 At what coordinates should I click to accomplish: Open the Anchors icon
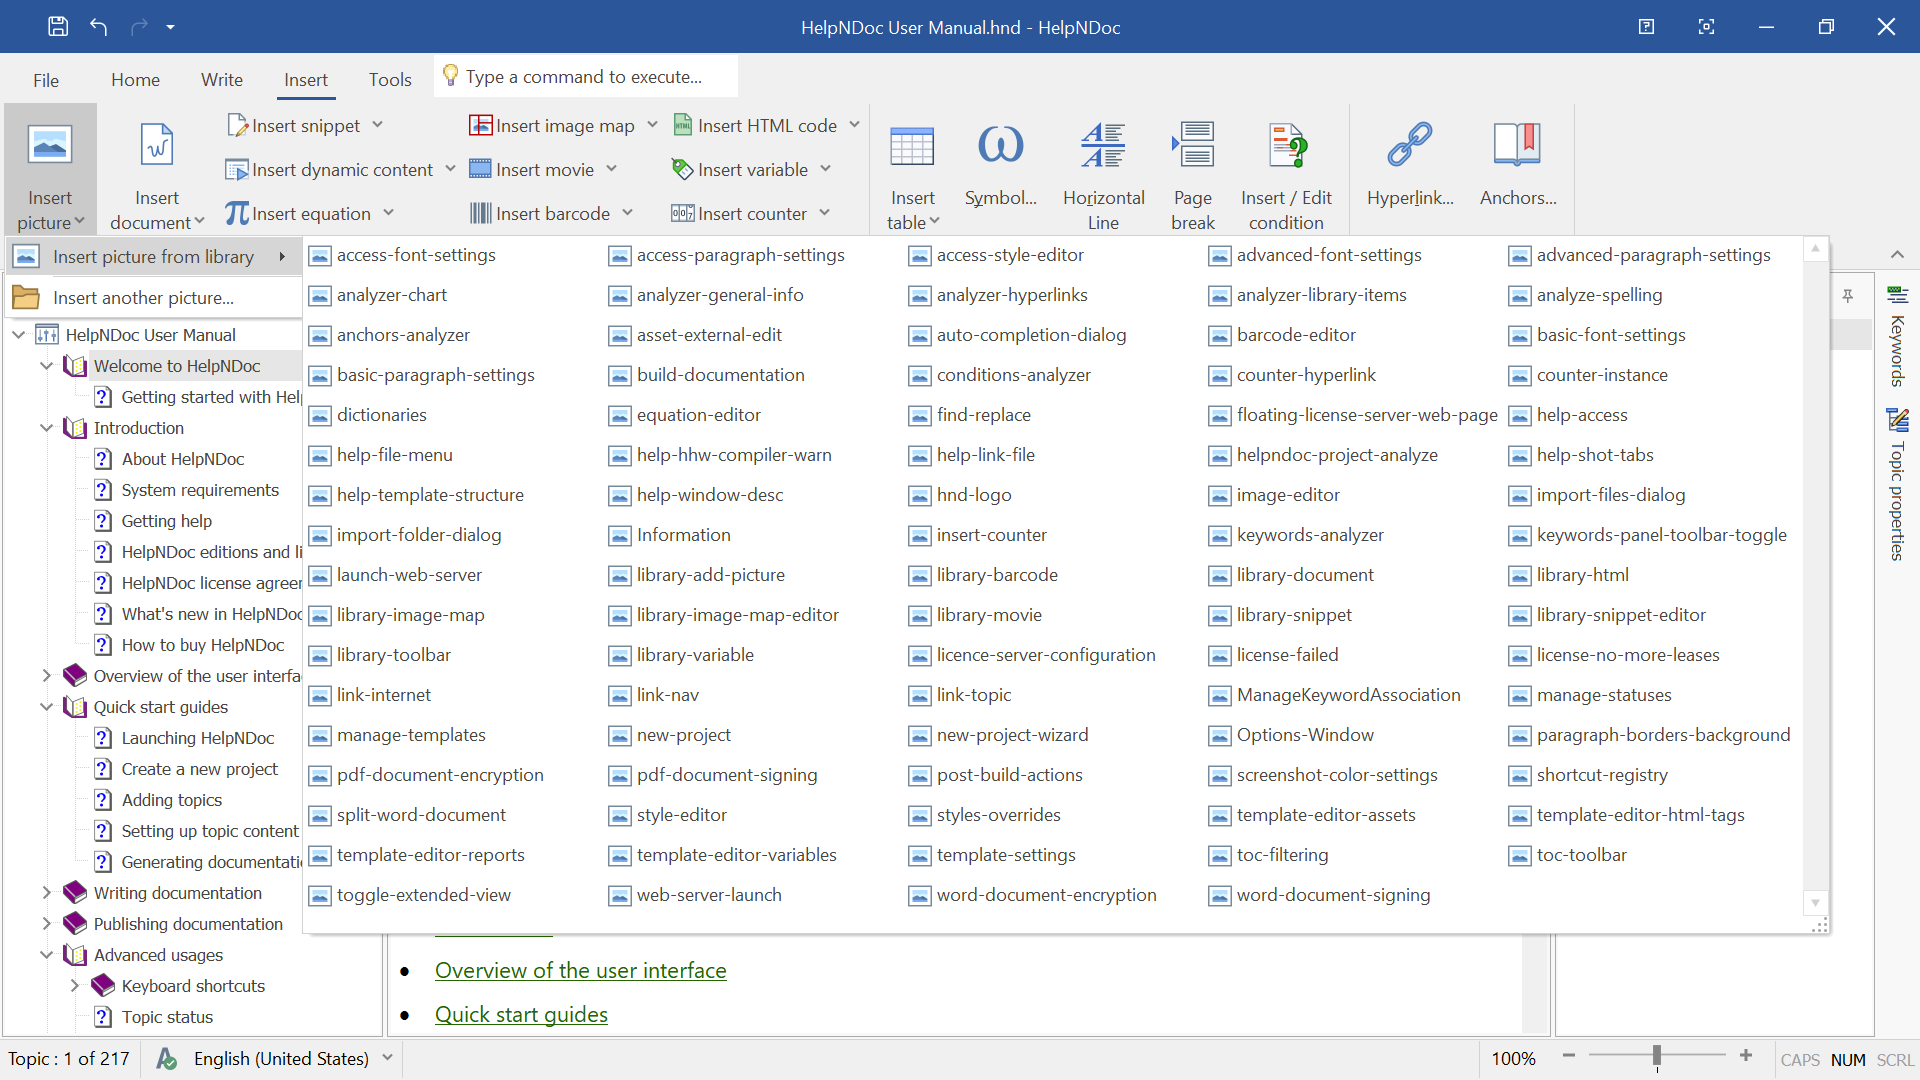1517,146
